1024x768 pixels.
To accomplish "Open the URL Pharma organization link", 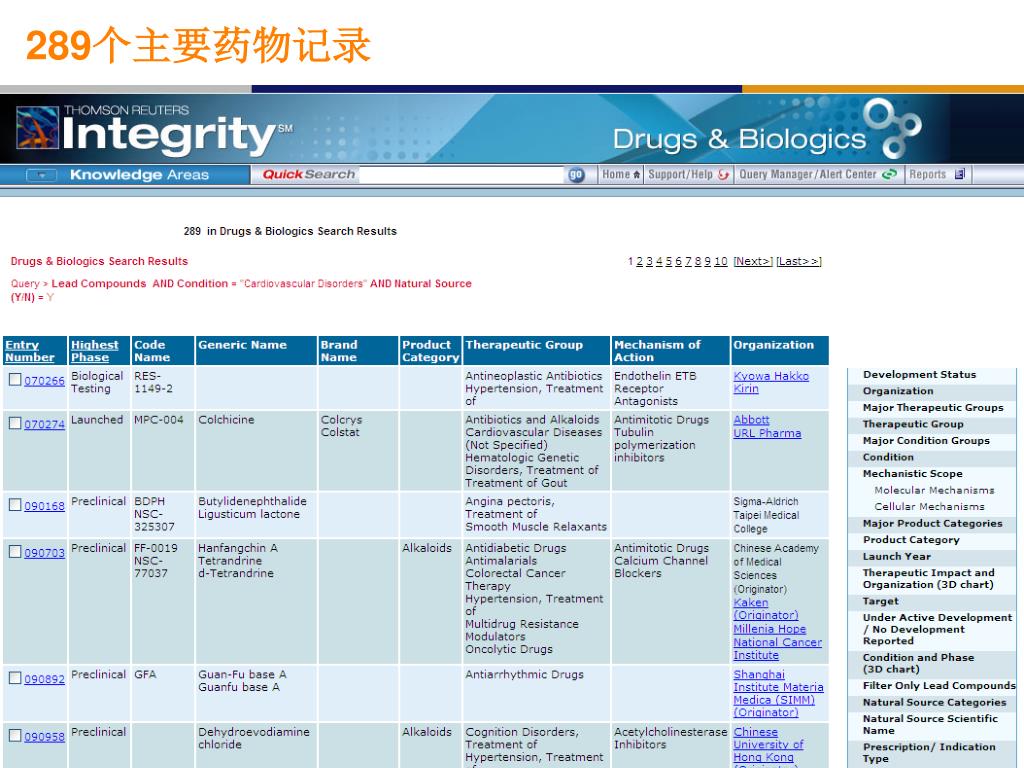I will coord(767,433).
